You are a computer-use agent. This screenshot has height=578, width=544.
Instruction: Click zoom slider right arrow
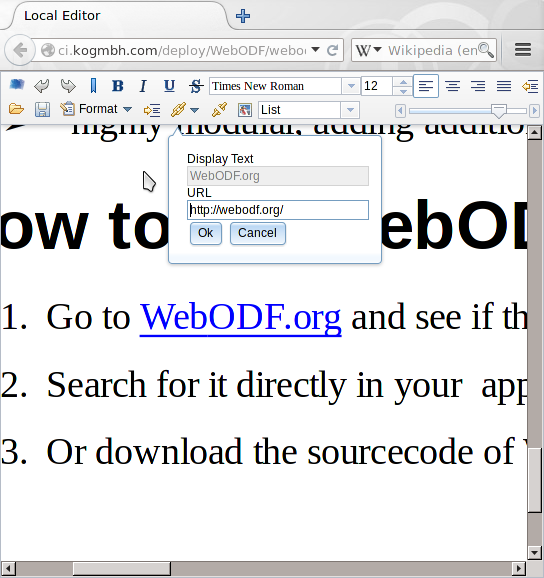click(x=534, y=111)
